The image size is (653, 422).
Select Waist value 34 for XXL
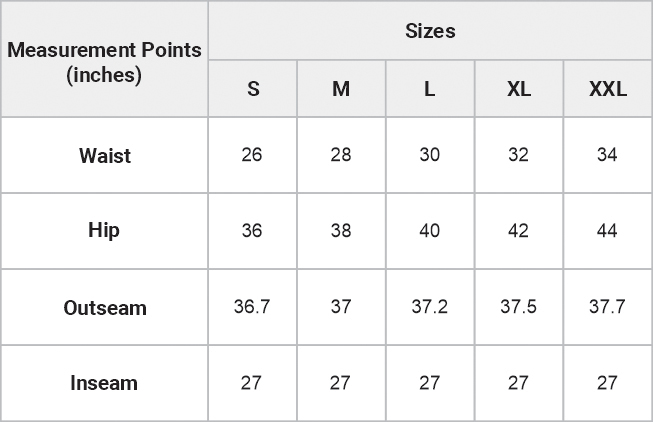(607, 155)
